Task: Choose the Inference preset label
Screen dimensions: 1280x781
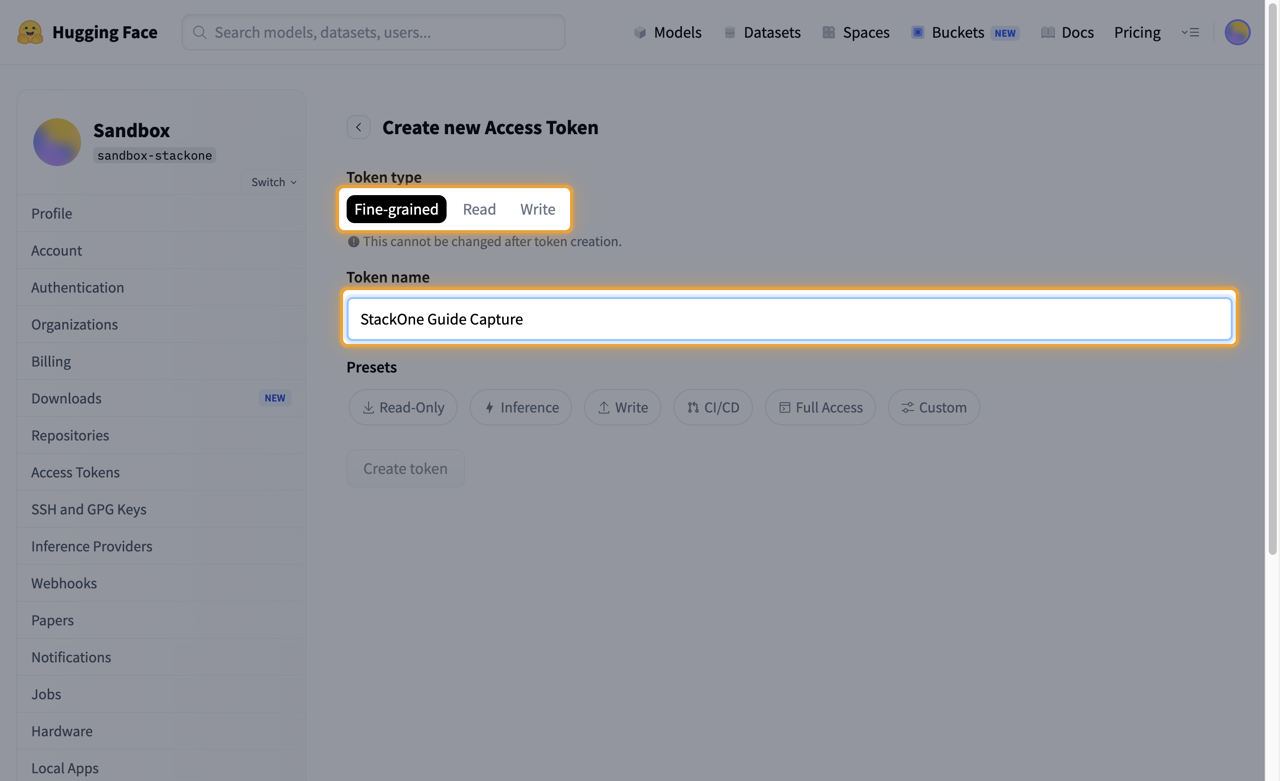Action: 529,407
